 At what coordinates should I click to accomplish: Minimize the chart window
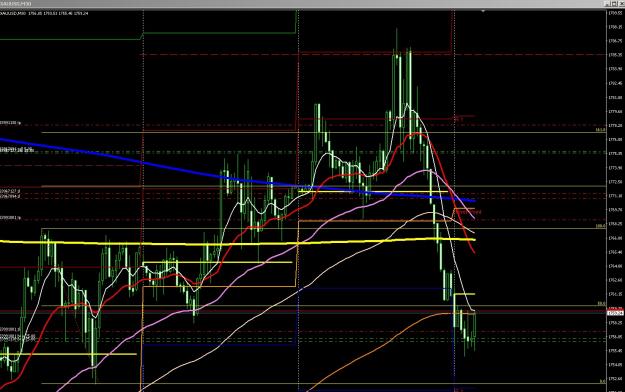tap(607, 4)
